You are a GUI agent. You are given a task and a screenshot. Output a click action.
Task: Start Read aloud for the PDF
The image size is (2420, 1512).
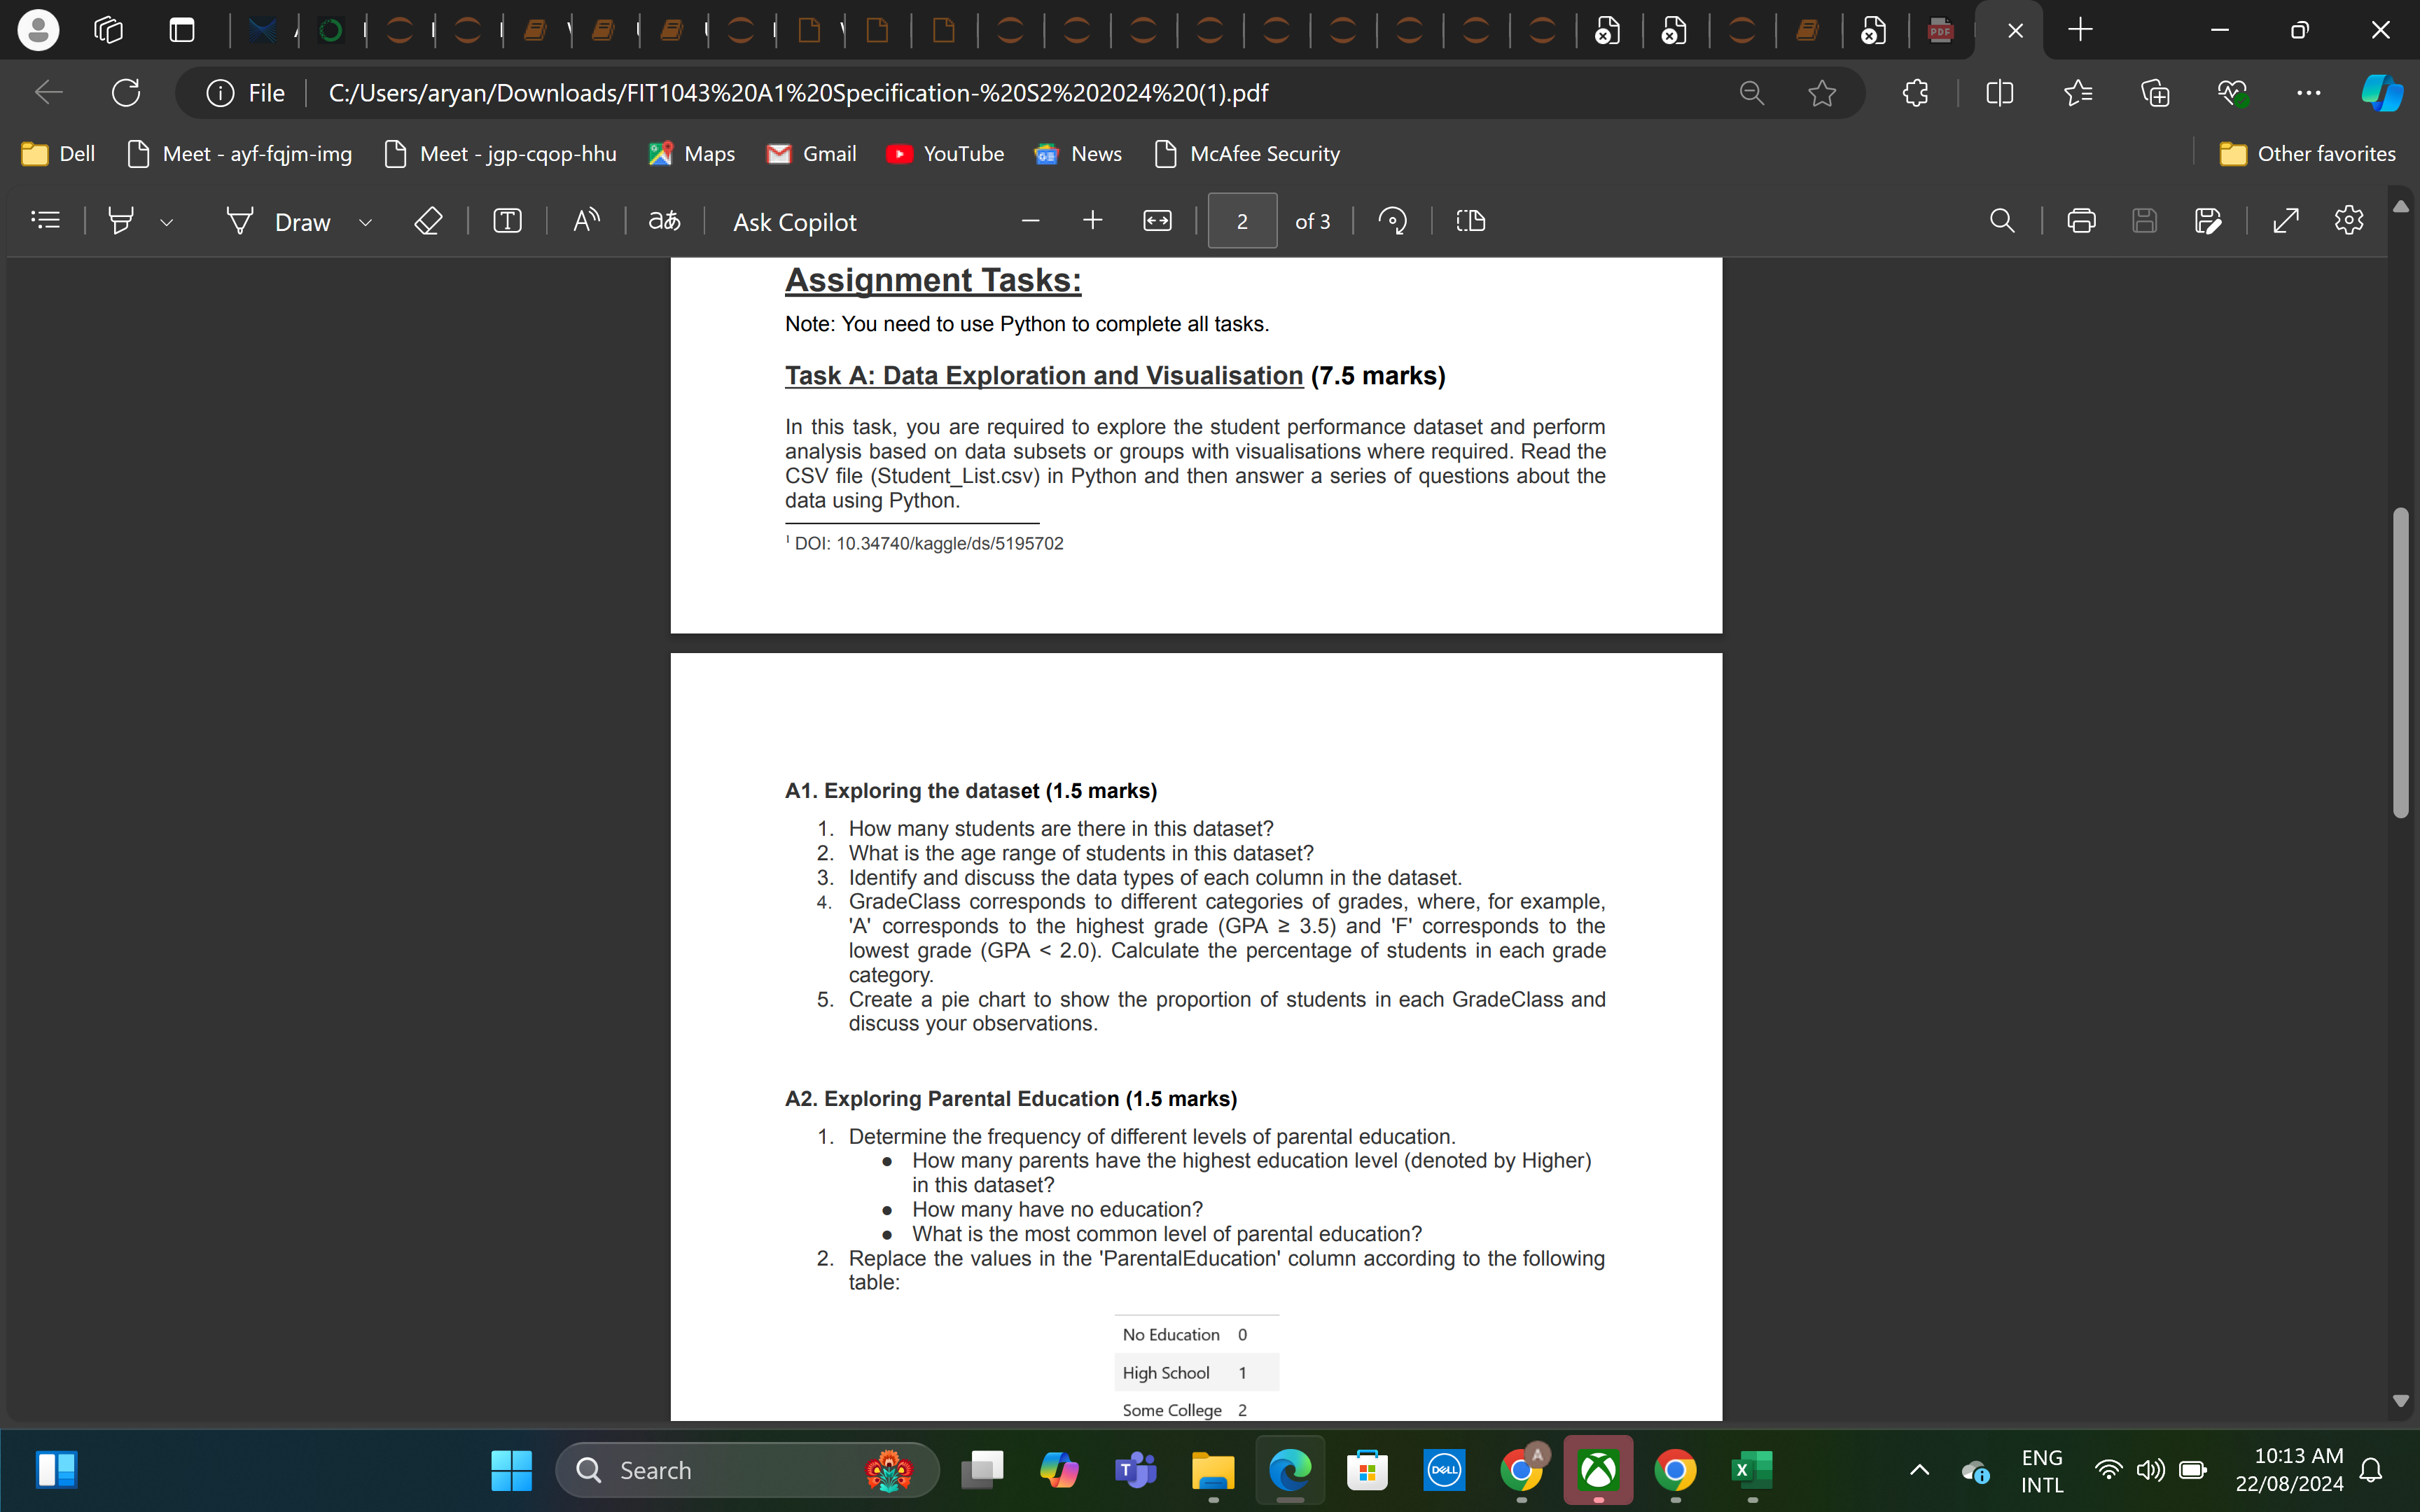tap(586, 220)
